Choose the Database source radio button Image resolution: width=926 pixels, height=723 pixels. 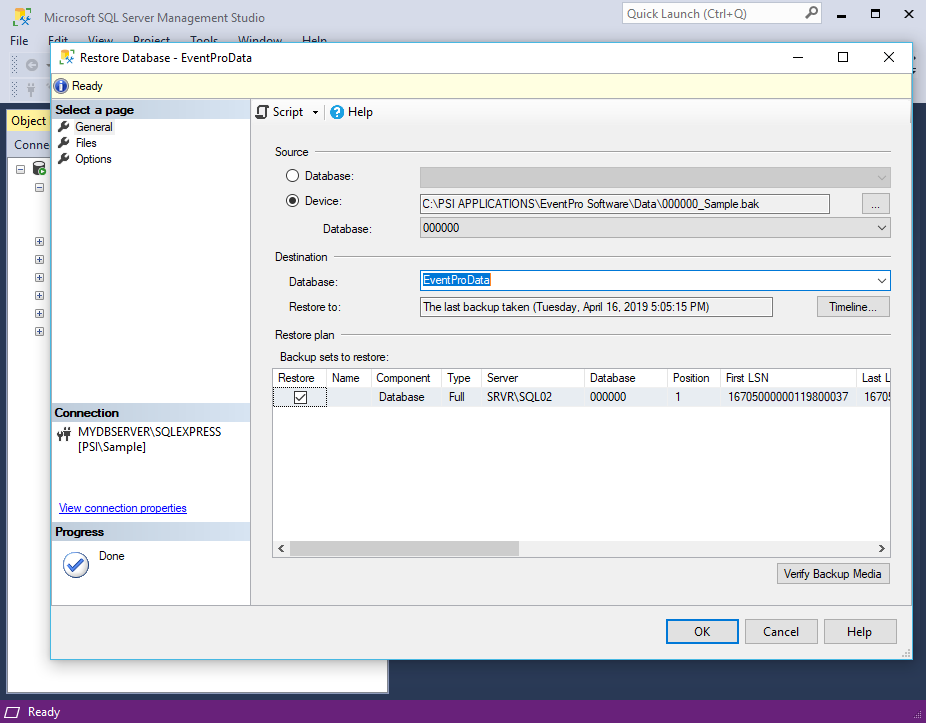(x=292, y=176)
